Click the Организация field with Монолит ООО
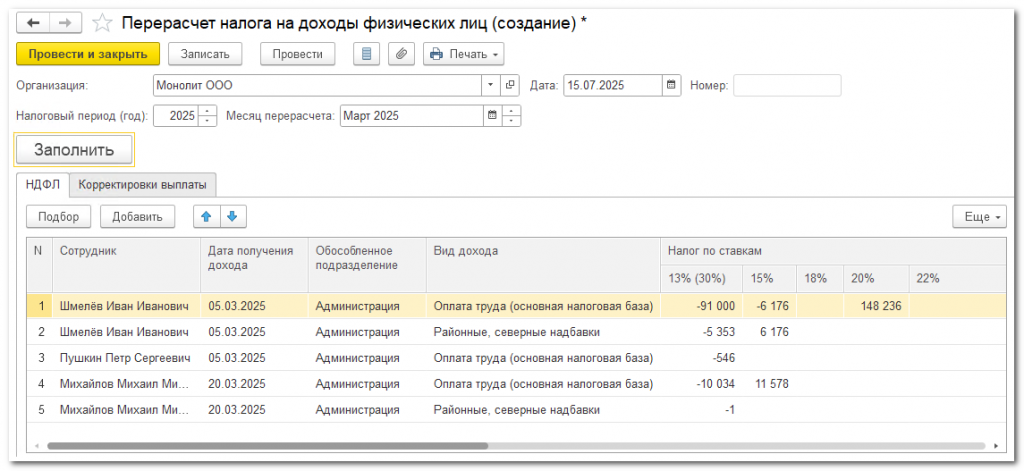 [x=318, y=86]
